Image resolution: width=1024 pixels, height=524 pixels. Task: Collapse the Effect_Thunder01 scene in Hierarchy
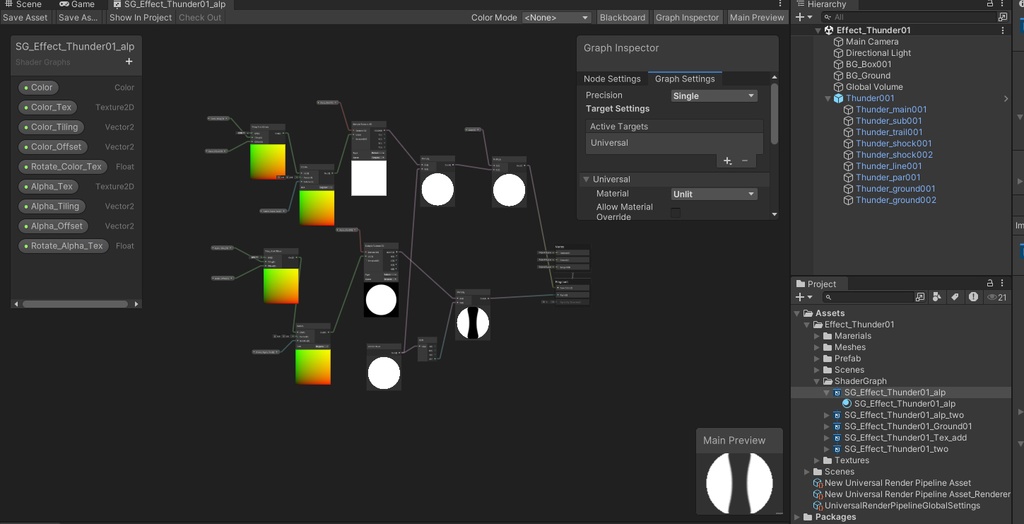tap(818, 30)
